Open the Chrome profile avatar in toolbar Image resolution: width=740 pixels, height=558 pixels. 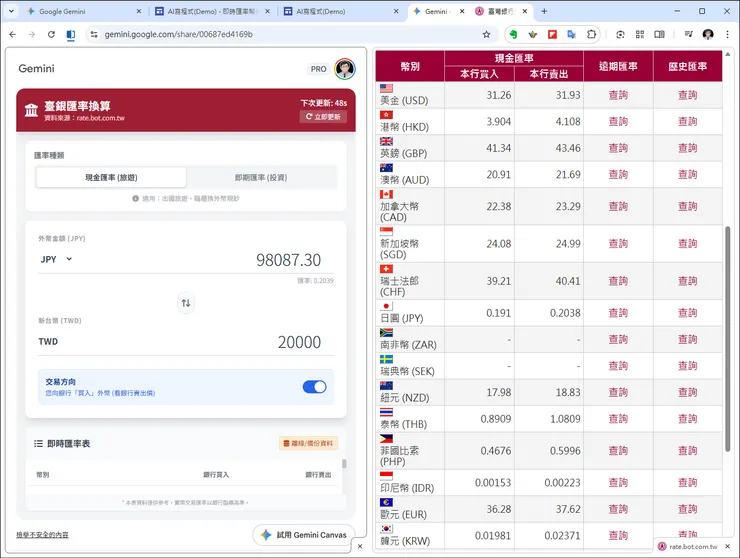[708, 34]
